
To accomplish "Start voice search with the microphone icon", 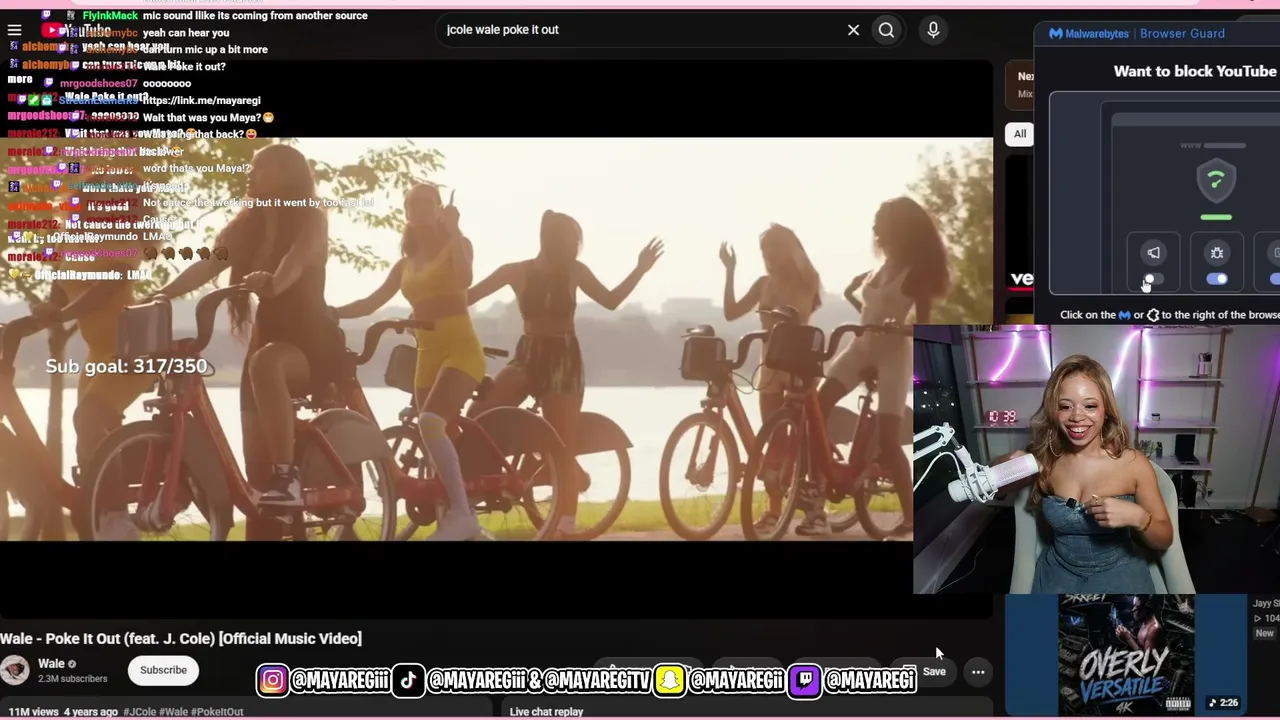I will pyautogui.click(x=933, y=30).
